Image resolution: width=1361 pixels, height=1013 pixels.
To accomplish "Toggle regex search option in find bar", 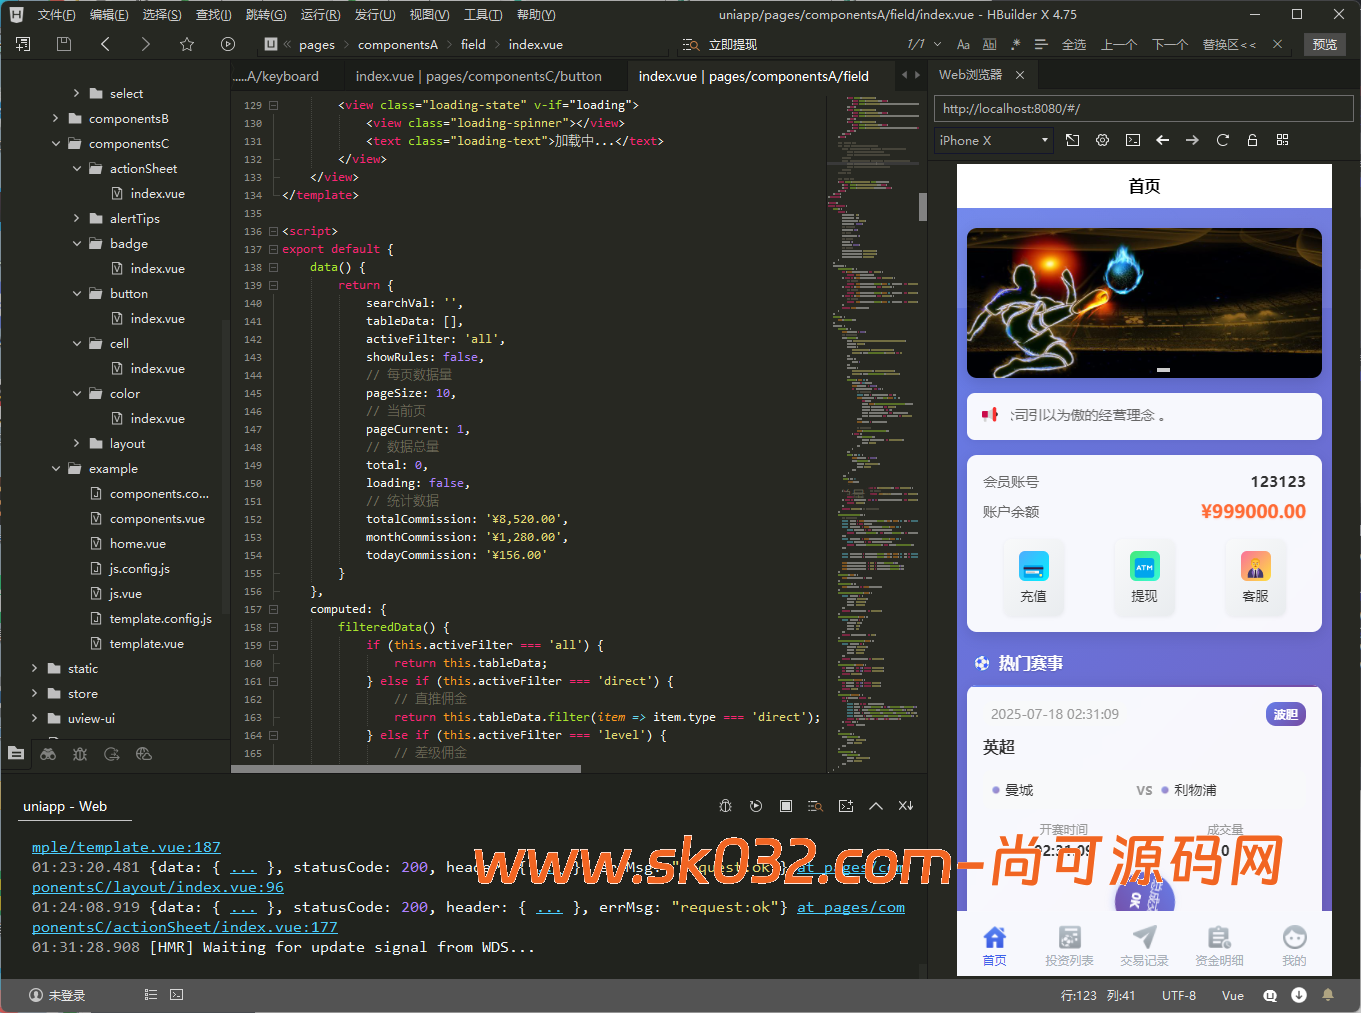I will pos(1015,44).
